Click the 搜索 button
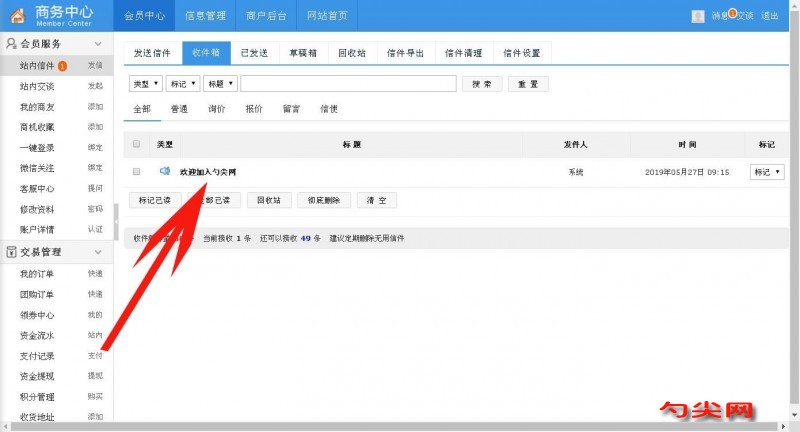800x432 pixels. [x=481, y=84]
